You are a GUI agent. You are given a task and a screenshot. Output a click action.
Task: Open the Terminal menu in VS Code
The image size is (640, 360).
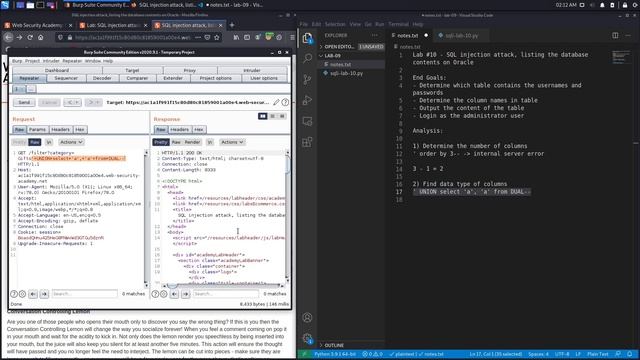tap(398, 24)
